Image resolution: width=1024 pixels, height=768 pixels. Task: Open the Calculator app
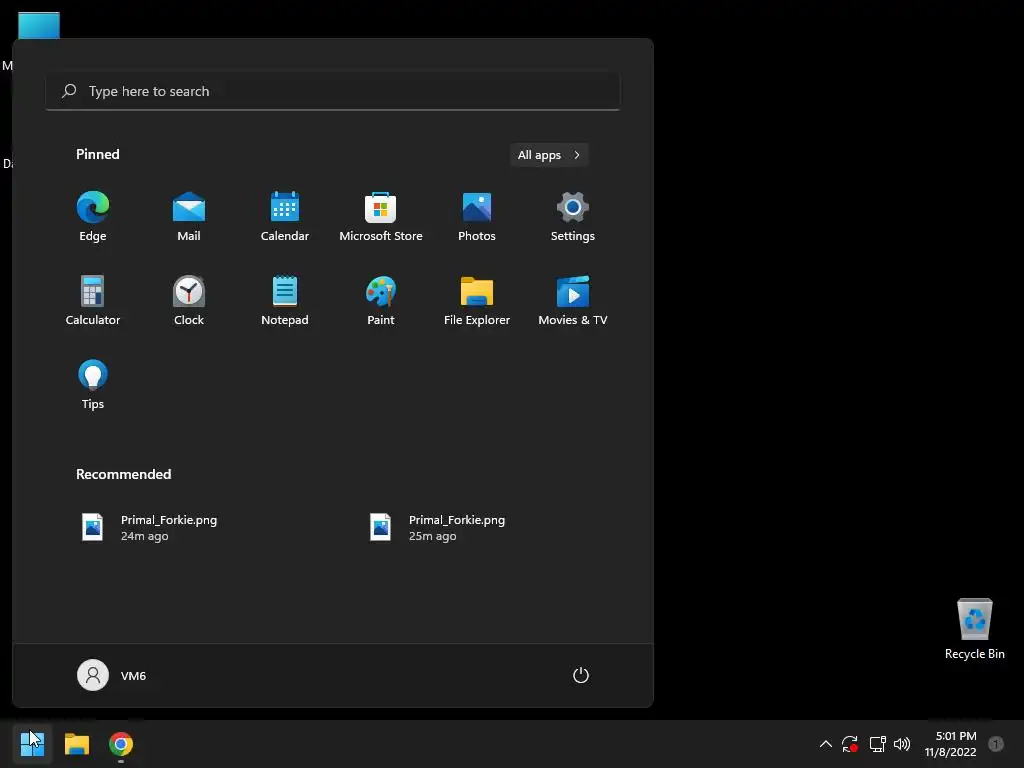click(93, 300)
